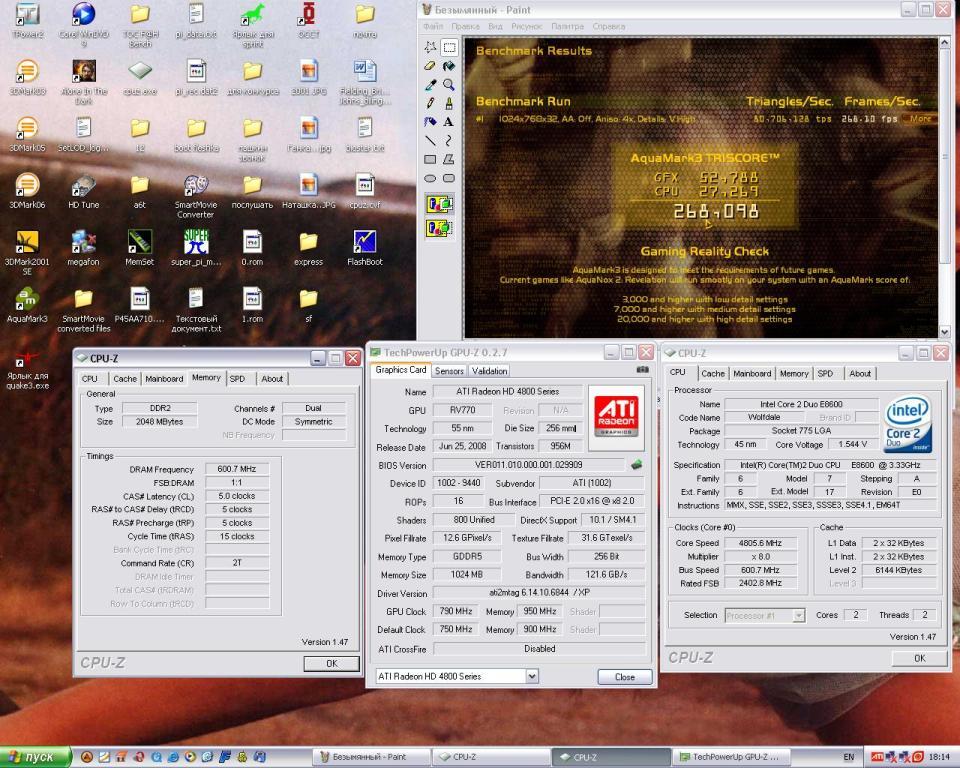Open the Справка menu in Paint
Image resolution: width=960 pixels, height=768 pixels.
point(609,26)
